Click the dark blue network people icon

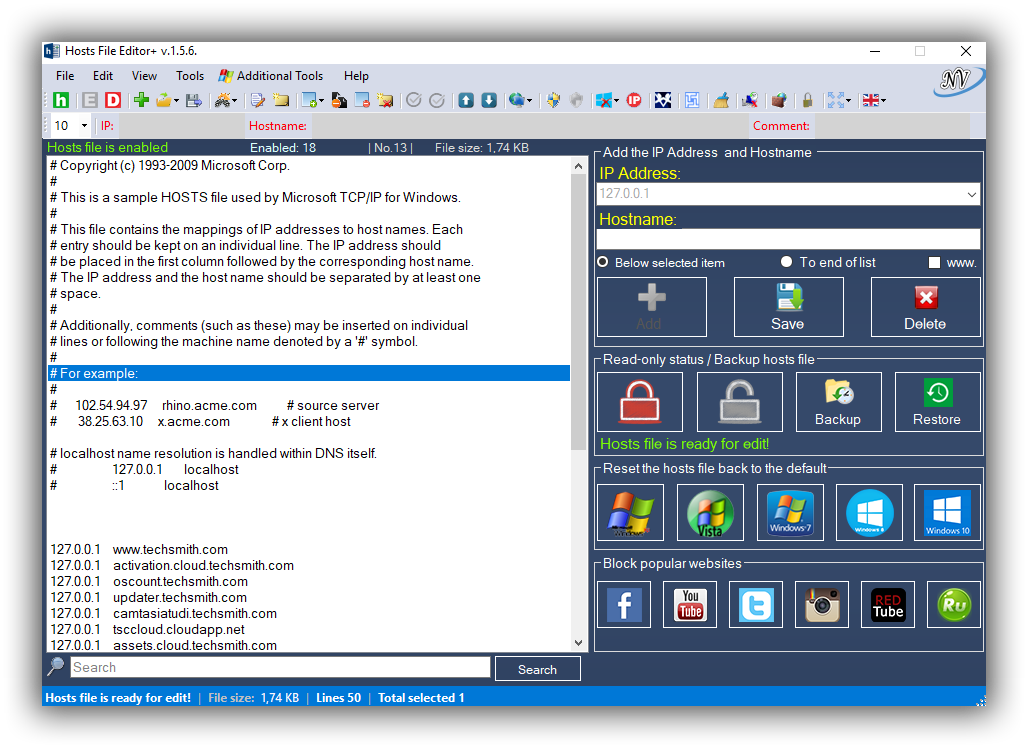click(663, 100)
